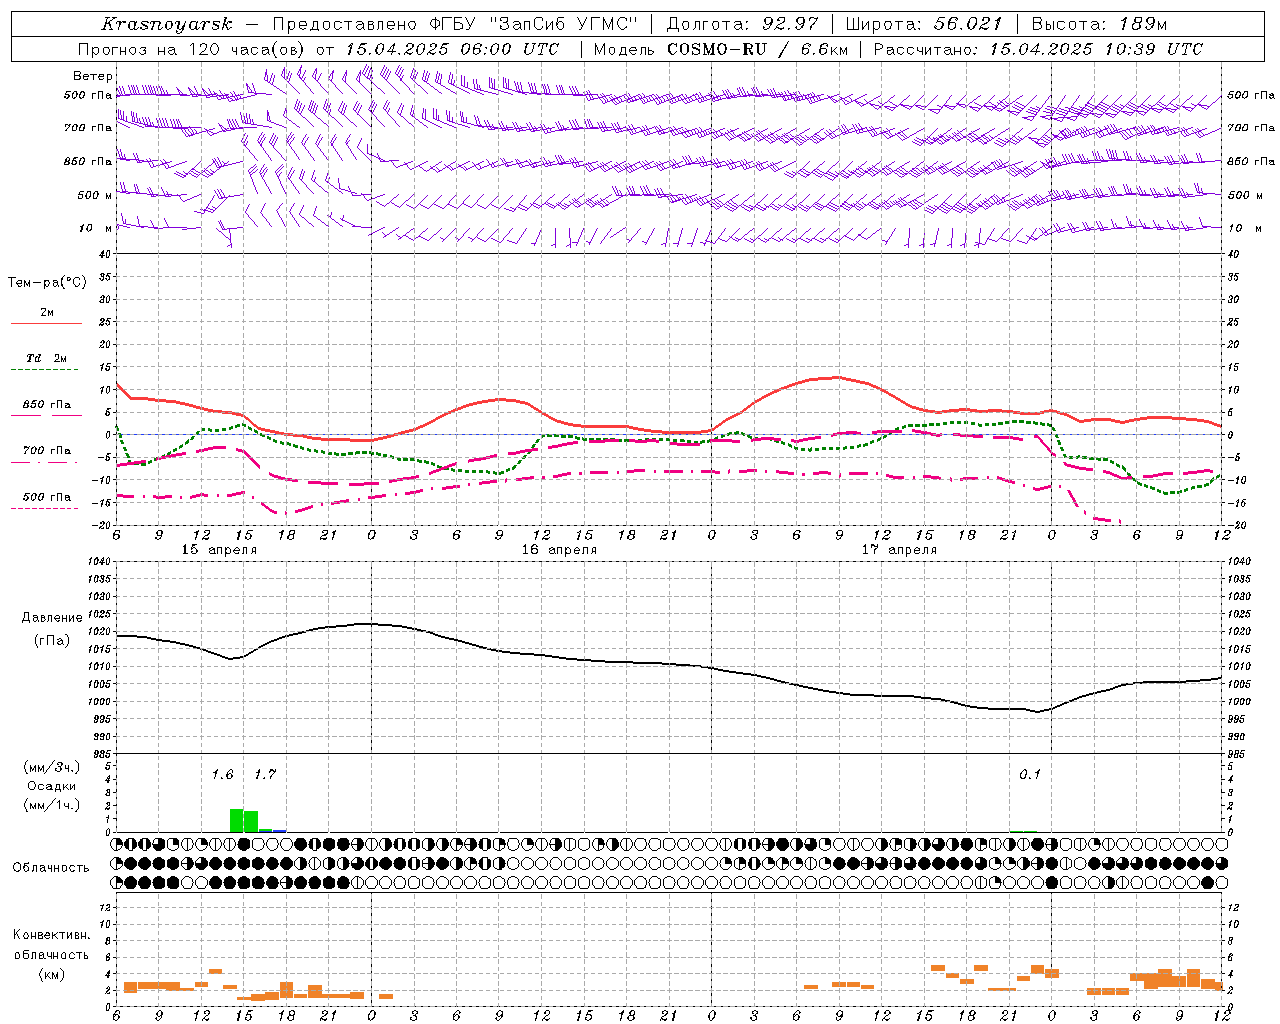Click the (км) unit in convective panel
The image size is (1280, 1024).
coord(52,974)
